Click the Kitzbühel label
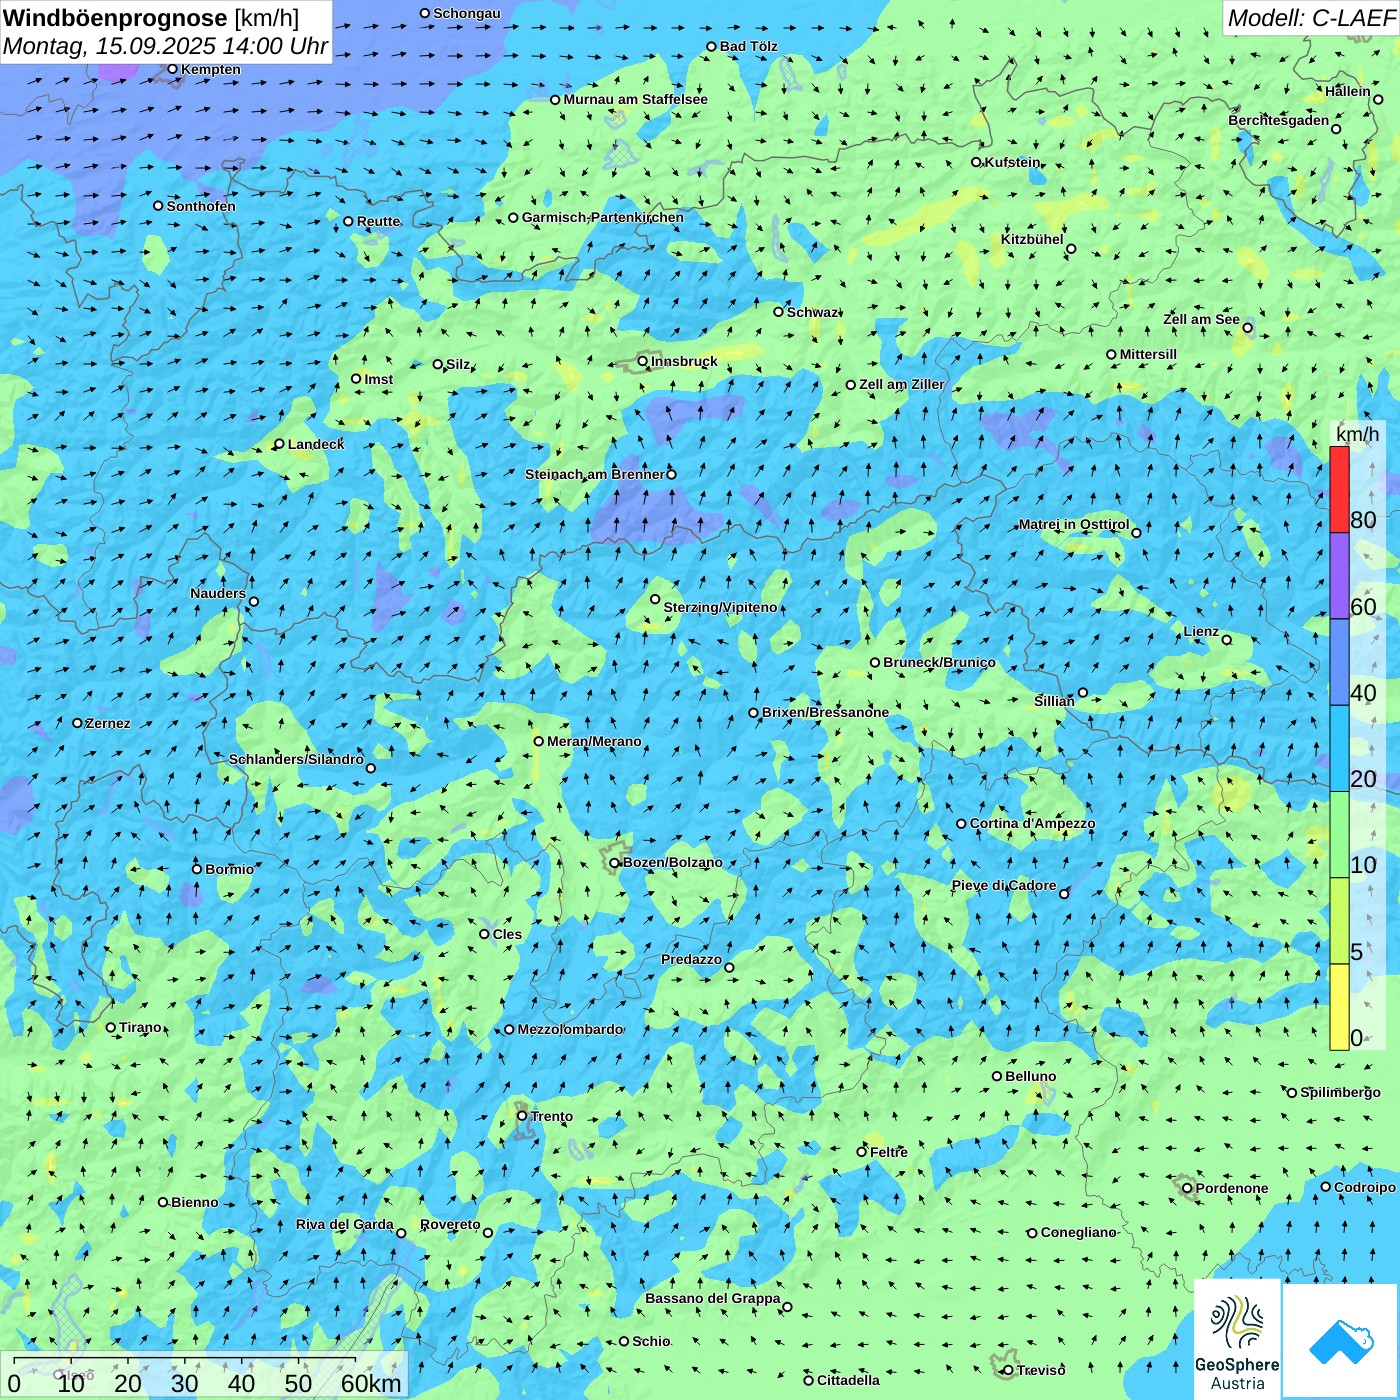The image size is (1400, 1400). pos(1032,239)
